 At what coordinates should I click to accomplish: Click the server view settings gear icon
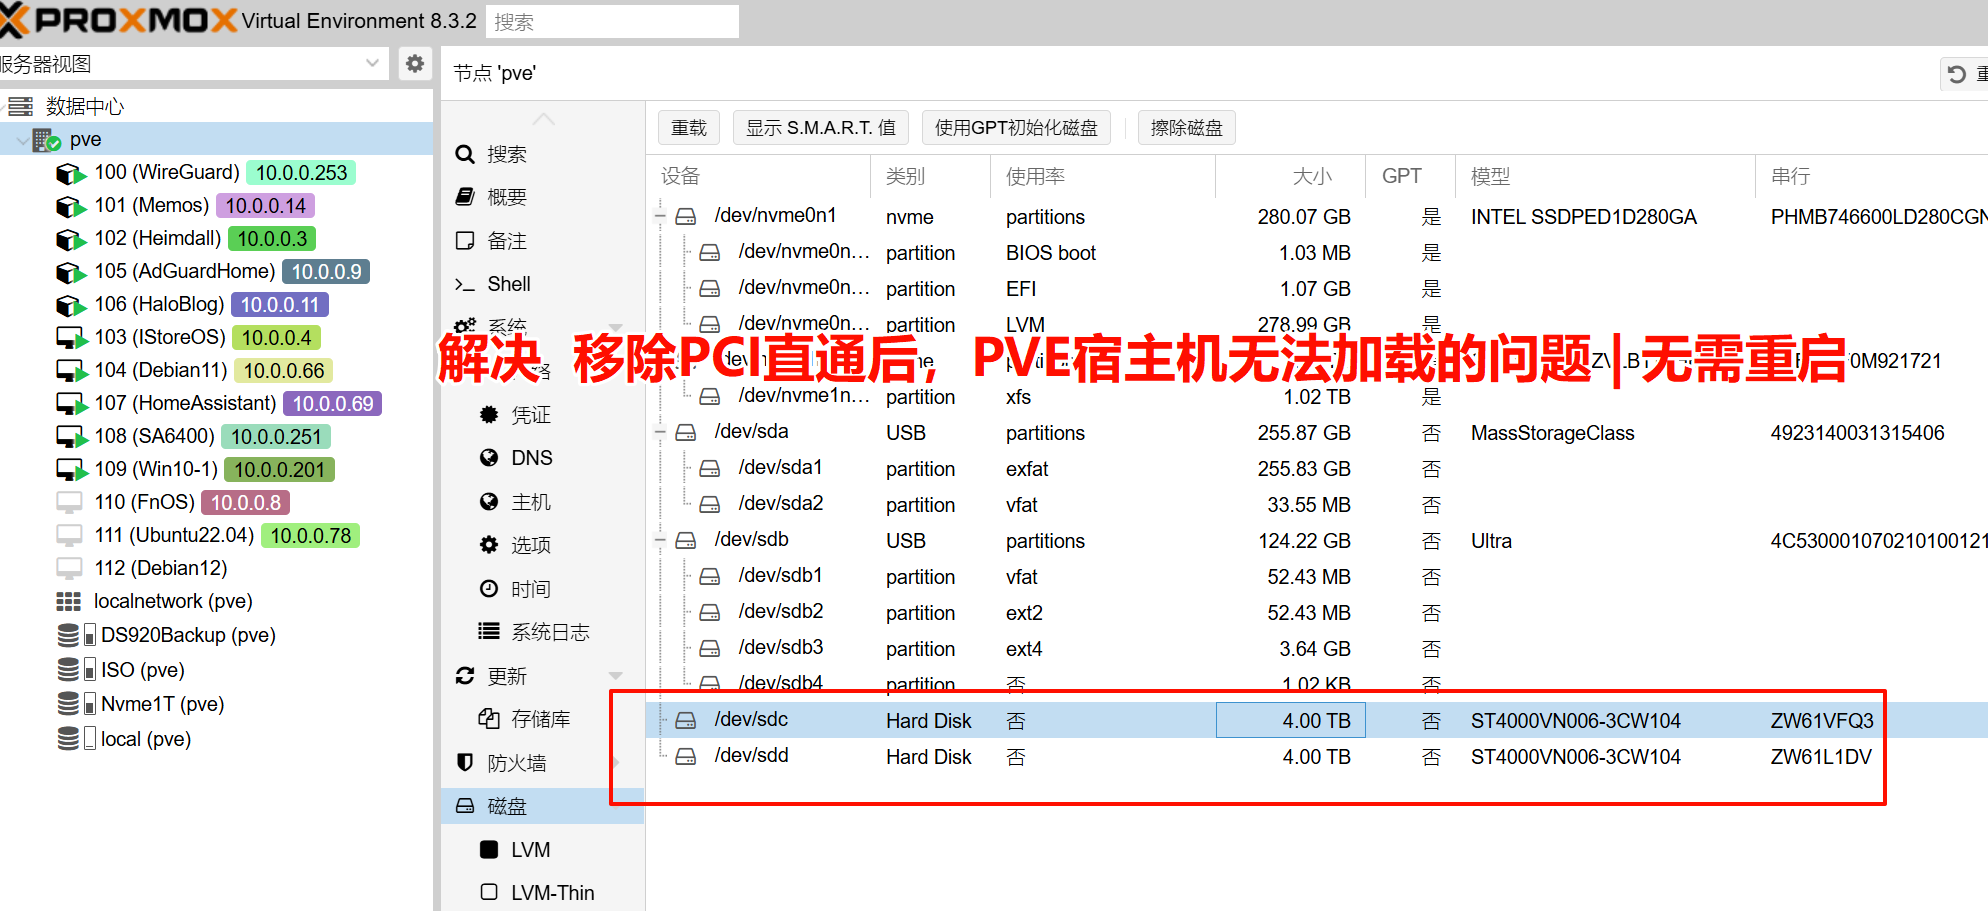[414, 64]
